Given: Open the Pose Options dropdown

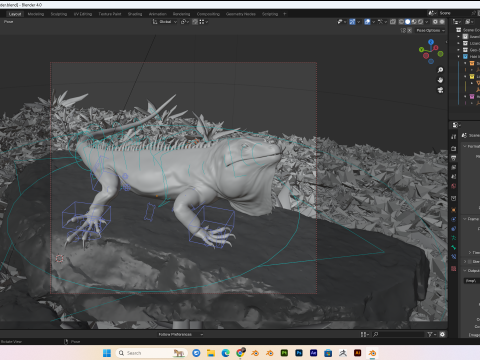Looking at the screenshot, I should [430, 30].
